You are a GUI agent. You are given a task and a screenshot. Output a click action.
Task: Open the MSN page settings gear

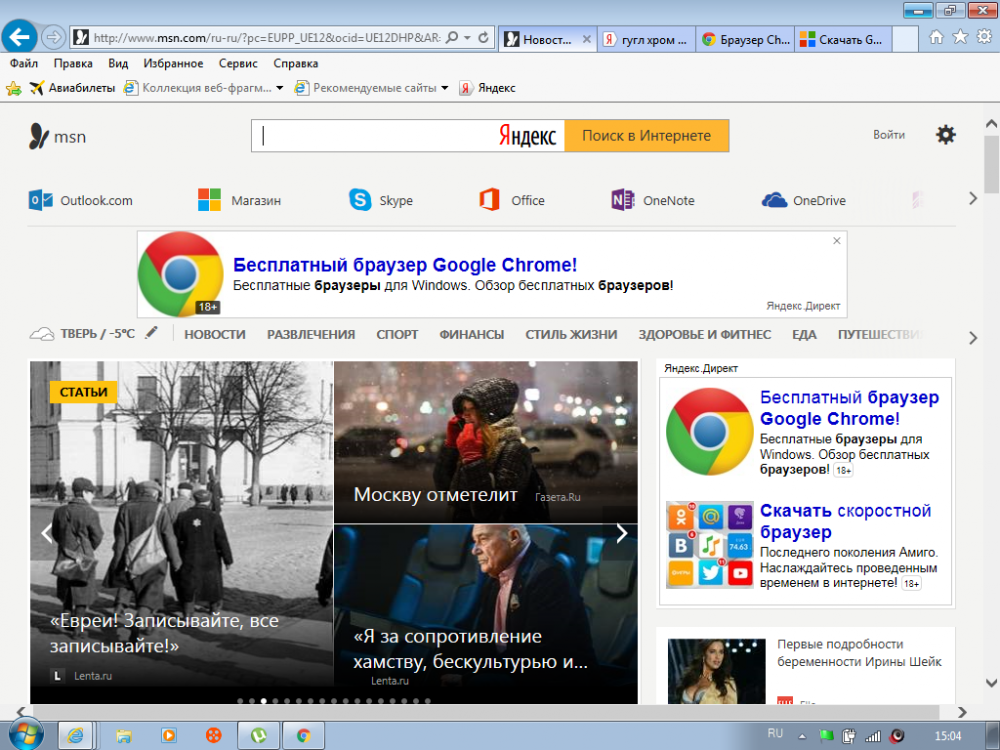point(945,133)
